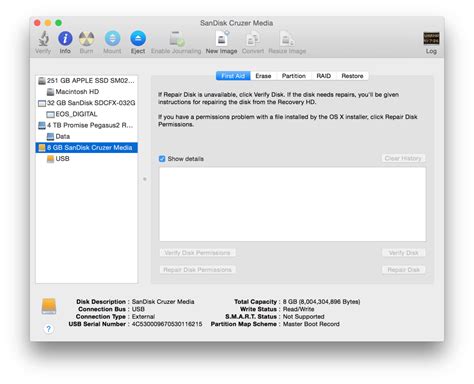The height and width of the screenshot is (384, 474).
Task: Open the Log viewer icon
Action: coord(431,39)
